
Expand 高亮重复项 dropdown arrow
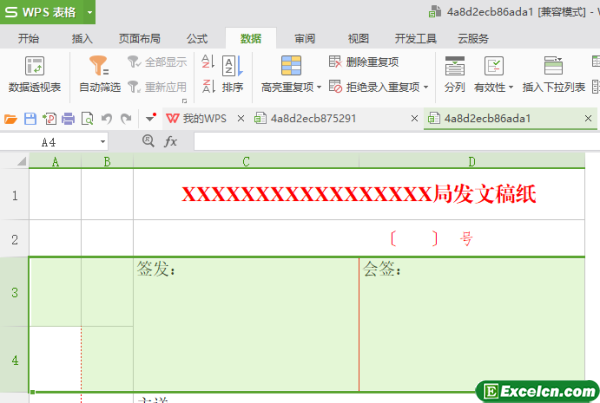point(319,87)
